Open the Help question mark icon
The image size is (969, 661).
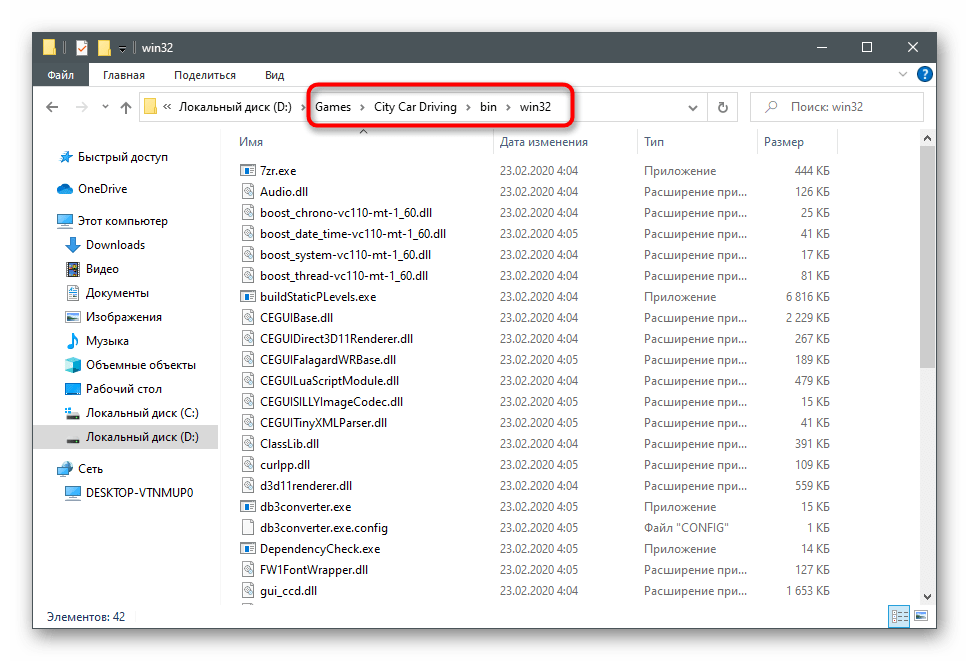925,75
